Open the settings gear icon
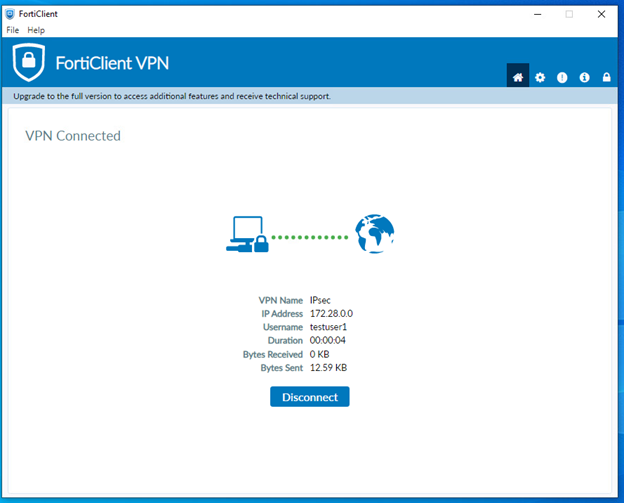 coord(540,77)
